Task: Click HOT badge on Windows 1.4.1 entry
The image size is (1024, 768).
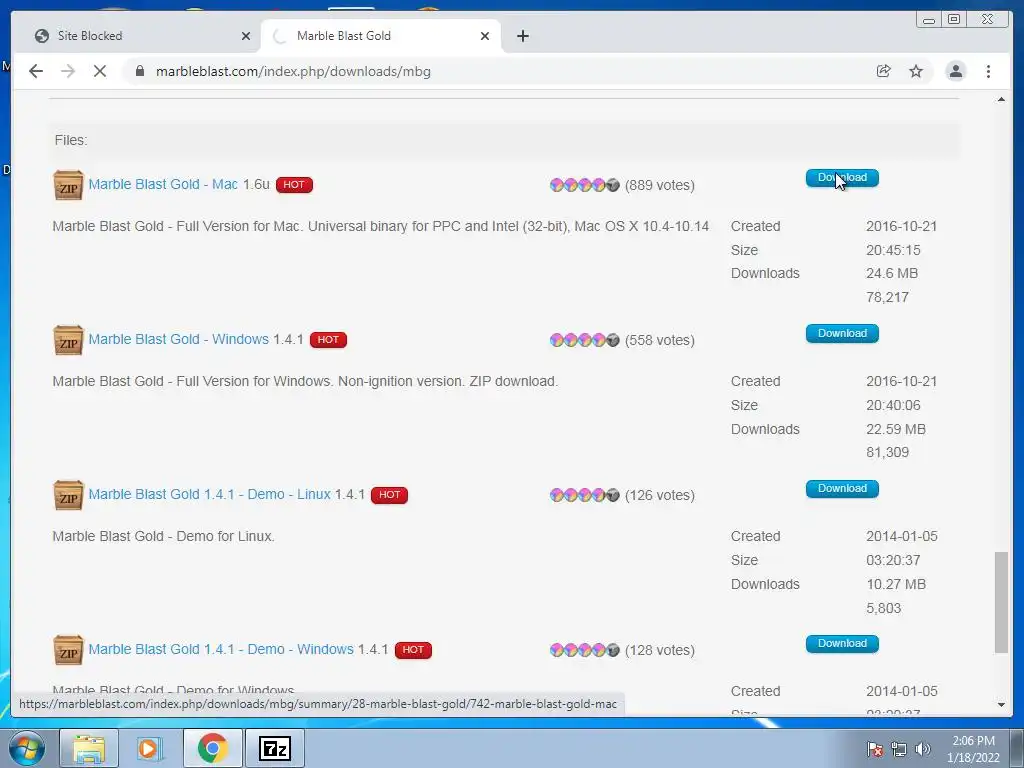Action: [x=328, y=340]
